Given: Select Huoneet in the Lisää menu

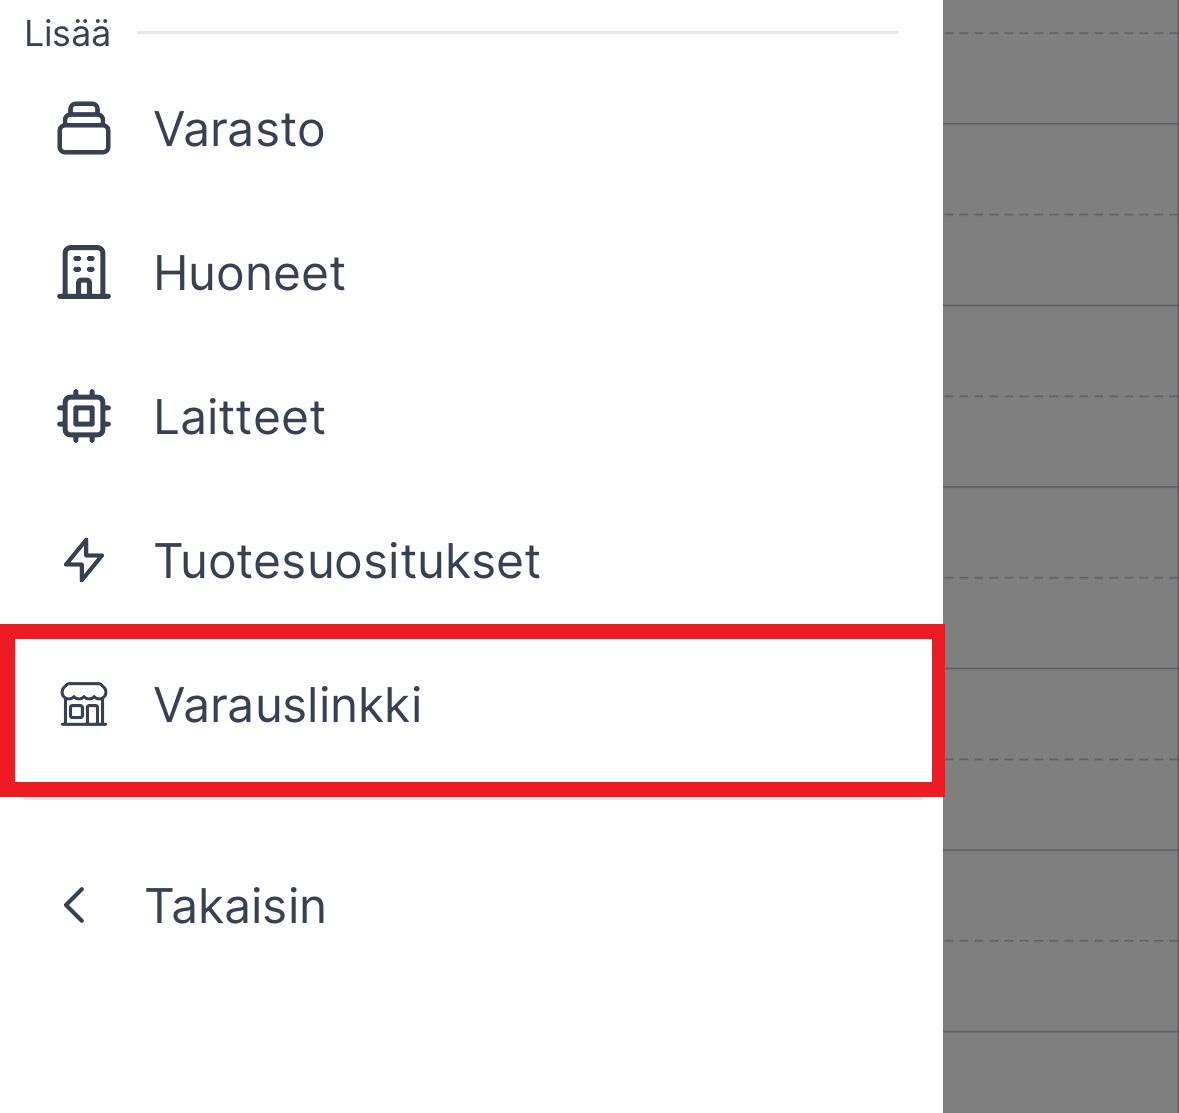Looking at the screenshot, I should tap(249, 272).
